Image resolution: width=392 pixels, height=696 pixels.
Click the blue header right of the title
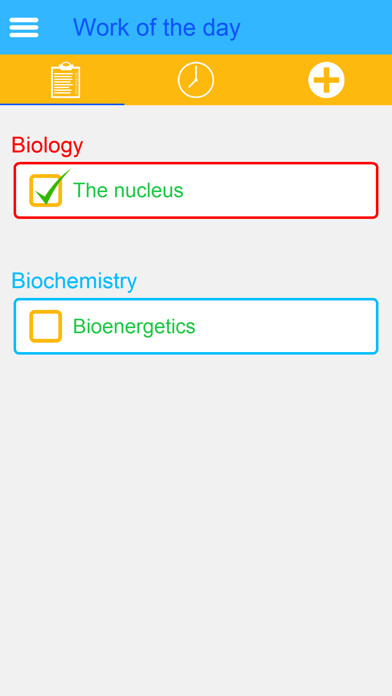tap(315, 28)
